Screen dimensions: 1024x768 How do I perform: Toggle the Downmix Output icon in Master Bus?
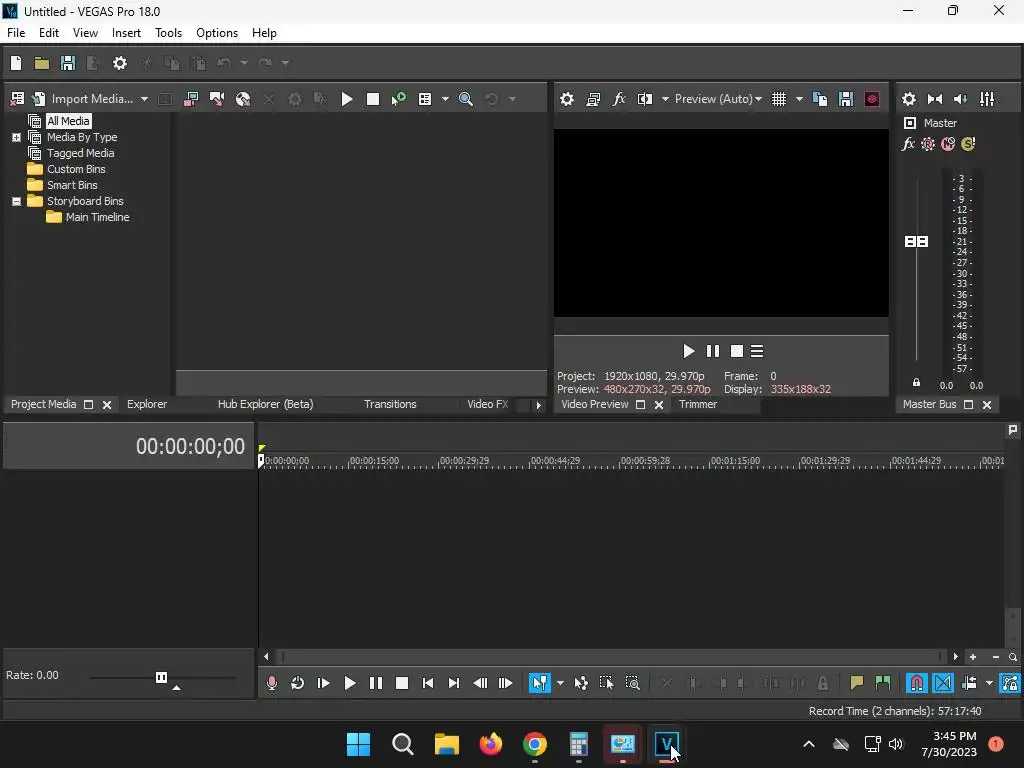pos(935,99)
